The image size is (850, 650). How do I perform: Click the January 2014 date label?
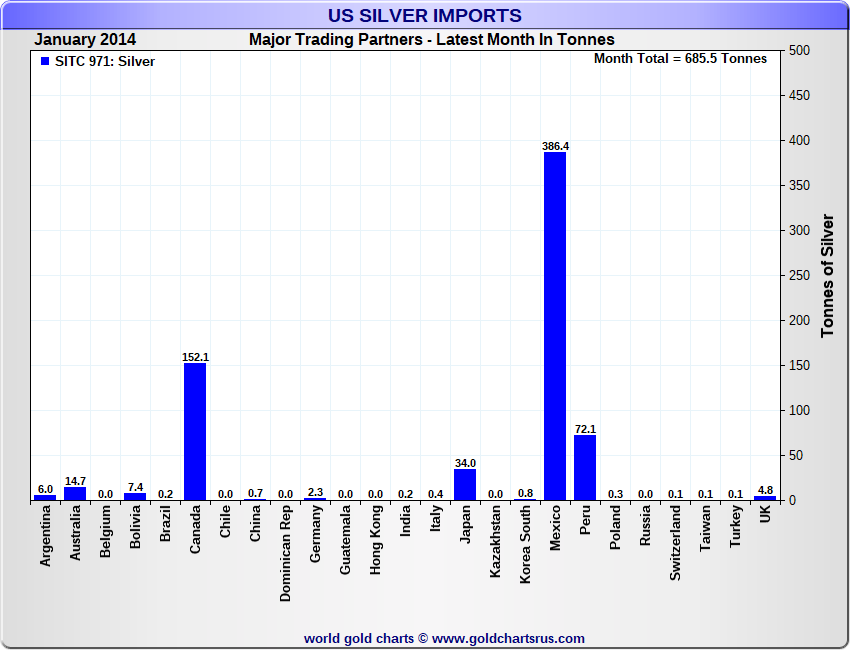(85, 40)
